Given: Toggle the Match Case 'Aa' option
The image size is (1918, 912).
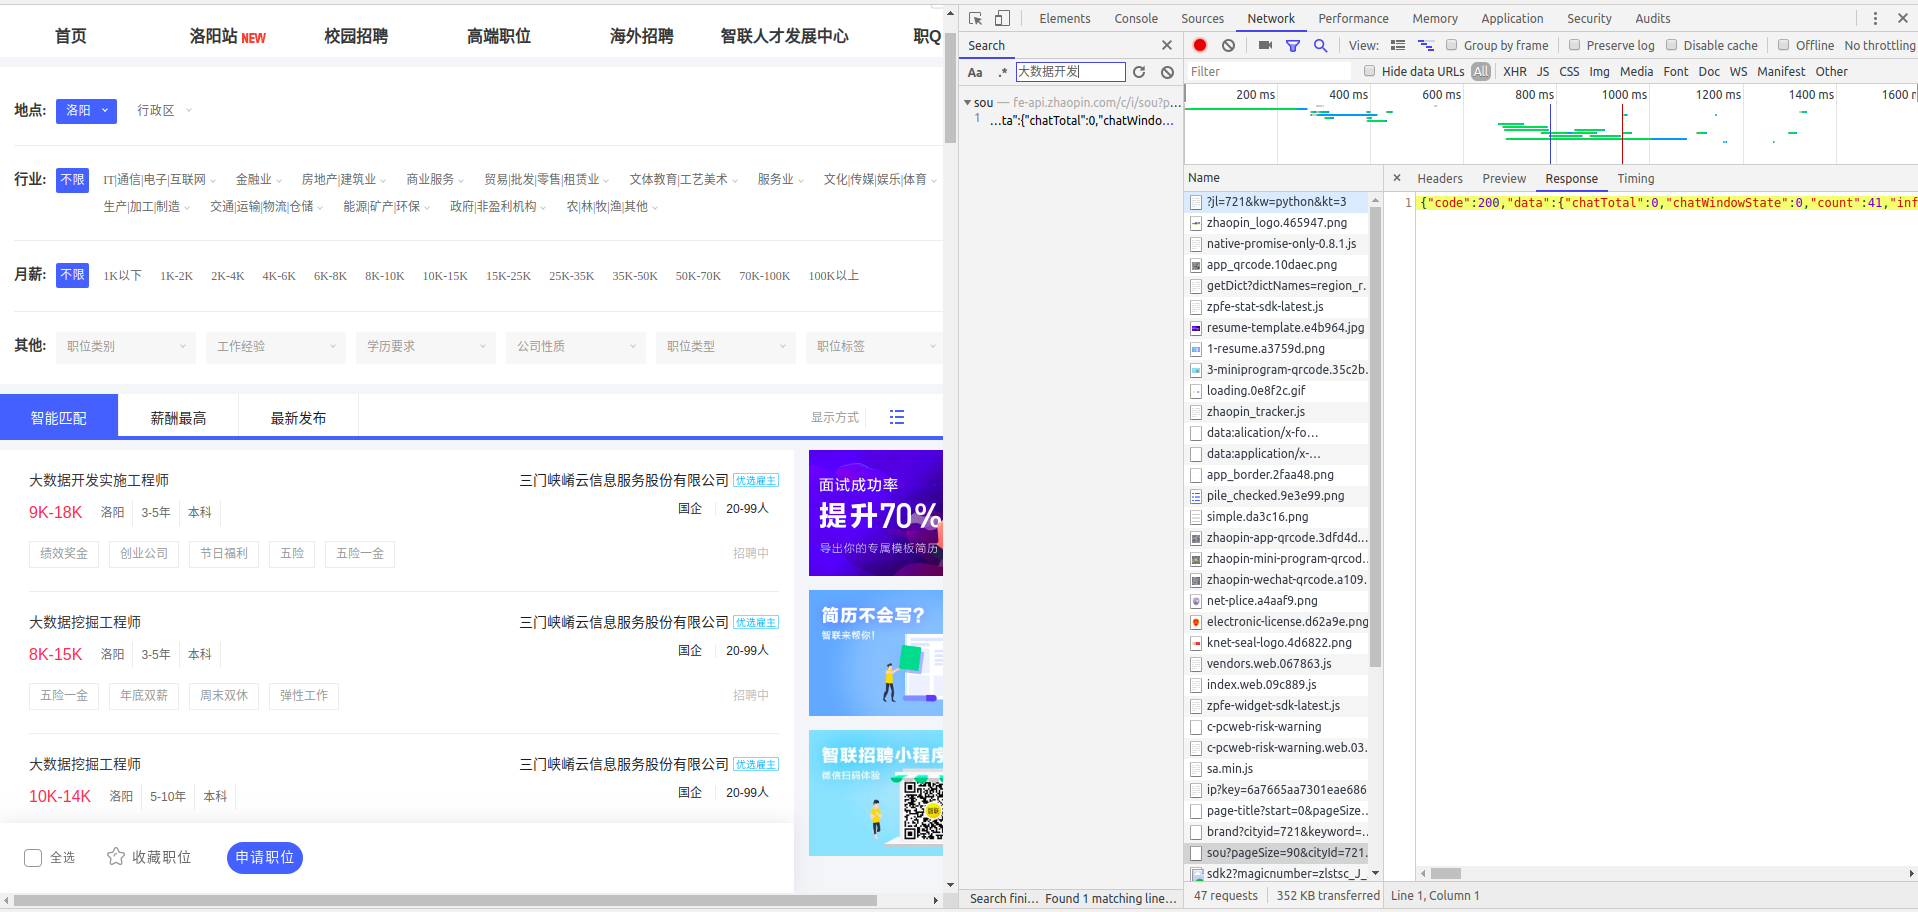Looking at the screenshot, I should pyautogui.click(x=975, y=72).
